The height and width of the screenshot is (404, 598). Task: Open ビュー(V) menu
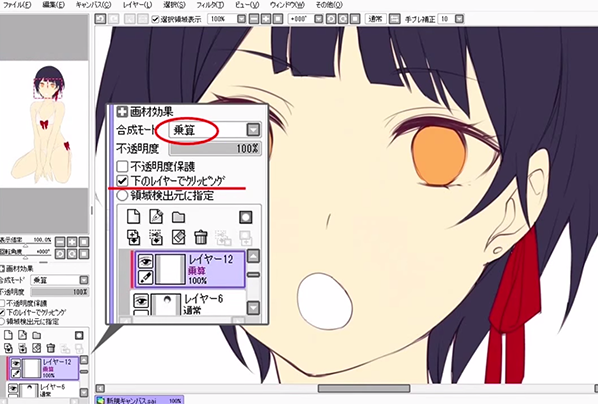[247, 5]
